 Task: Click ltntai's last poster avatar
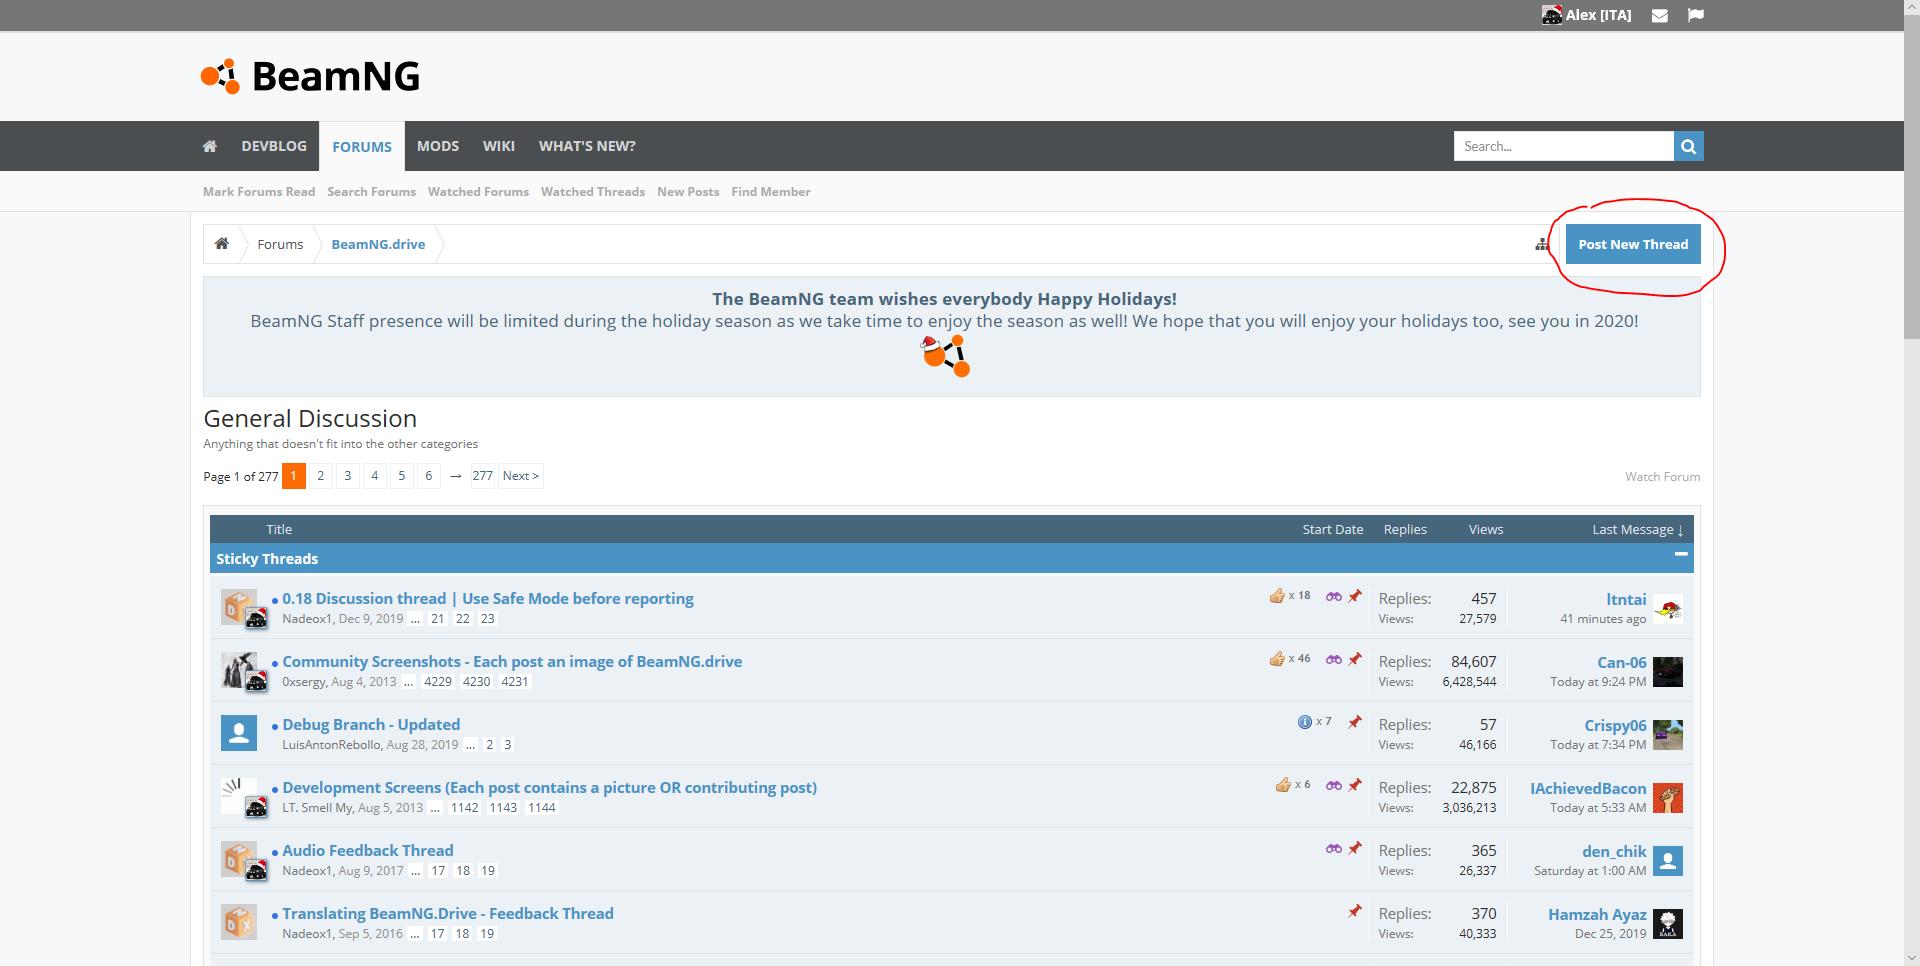(1668, 609)
